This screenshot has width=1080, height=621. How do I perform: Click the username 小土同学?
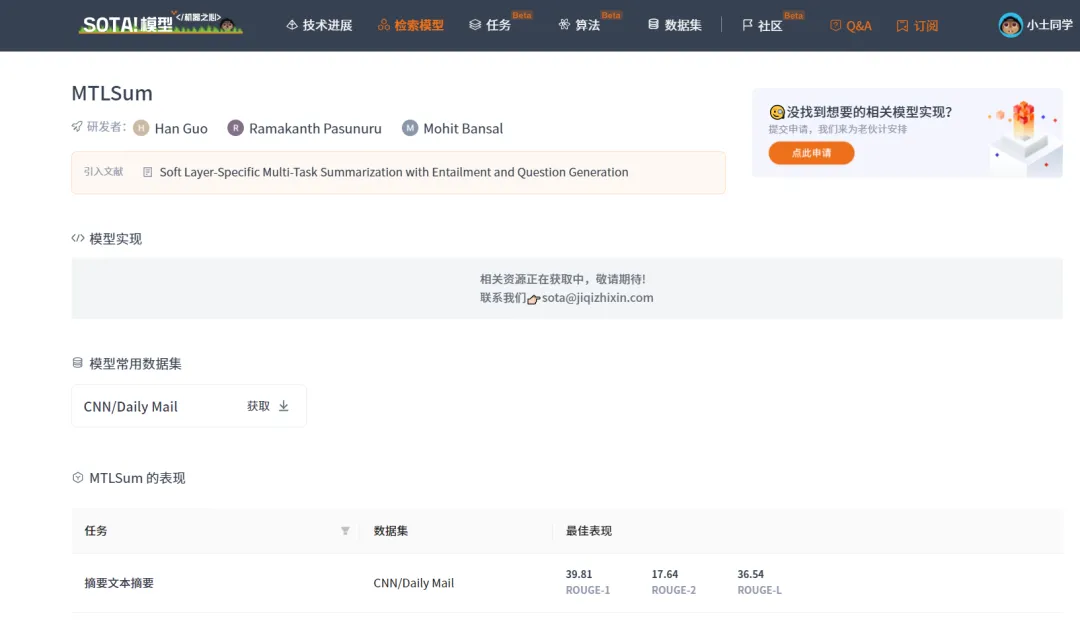(x=1049, y=25)
